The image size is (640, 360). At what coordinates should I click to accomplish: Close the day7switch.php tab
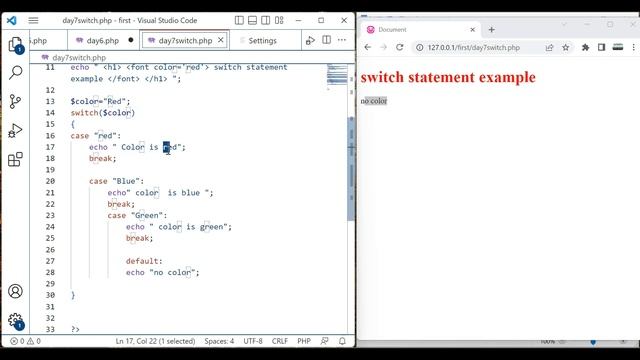click(x=221, y=40)
